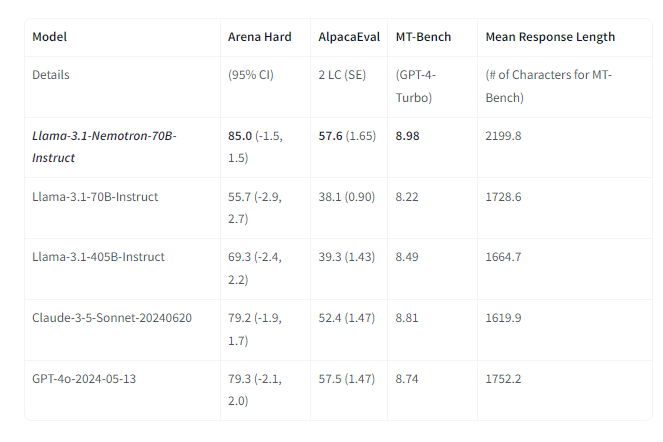
Task: Click the Mean Response Length header
Action: (x=550, y=37)
